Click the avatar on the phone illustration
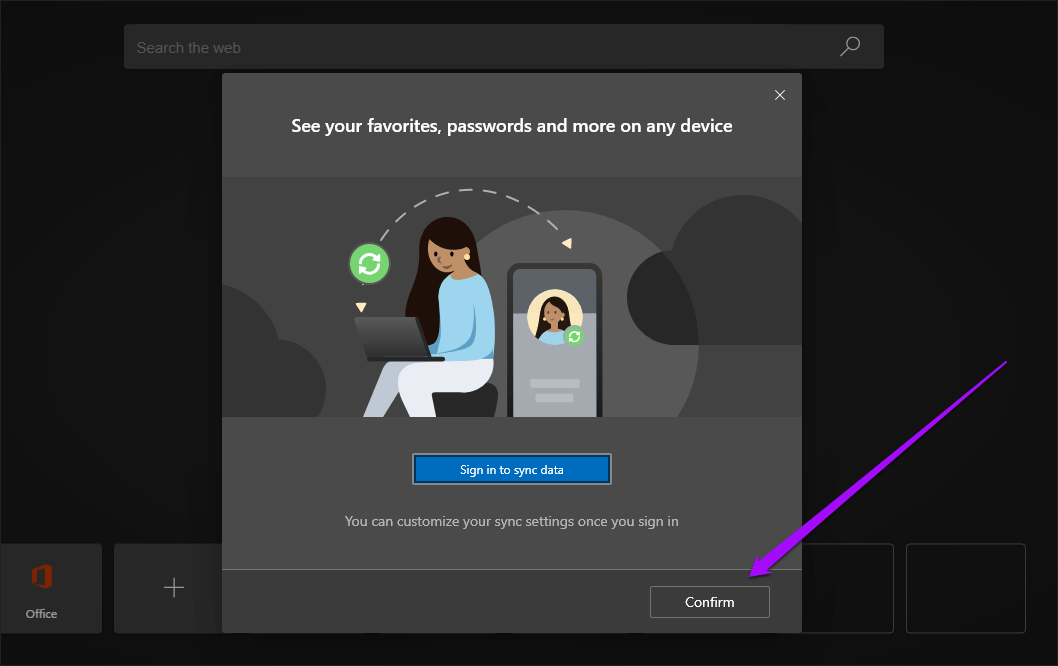The image size is (1058, 666). (x=554, y=317)
